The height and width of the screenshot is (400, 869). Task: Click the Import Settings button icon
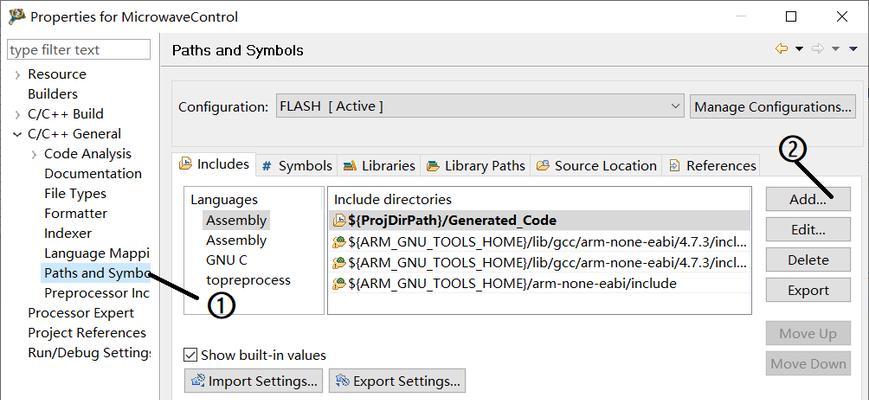198,381
